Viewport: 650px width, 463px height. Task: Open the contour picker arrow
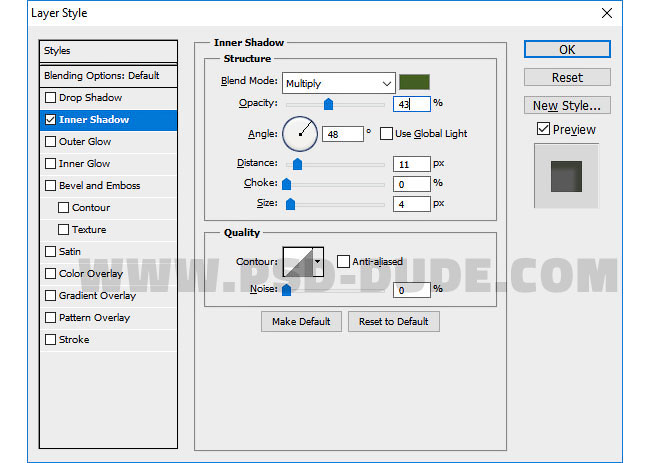[318, 262]
